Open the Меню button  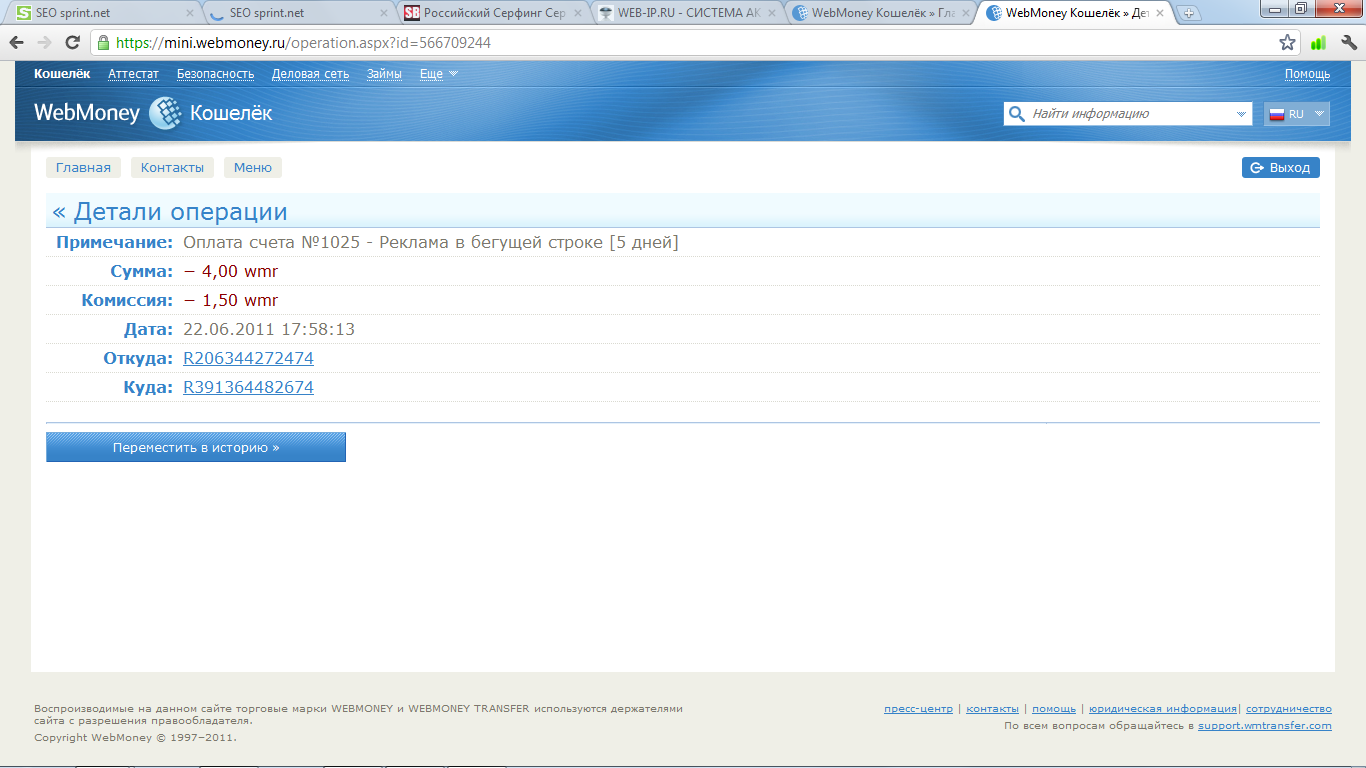(x=253, y=167)
